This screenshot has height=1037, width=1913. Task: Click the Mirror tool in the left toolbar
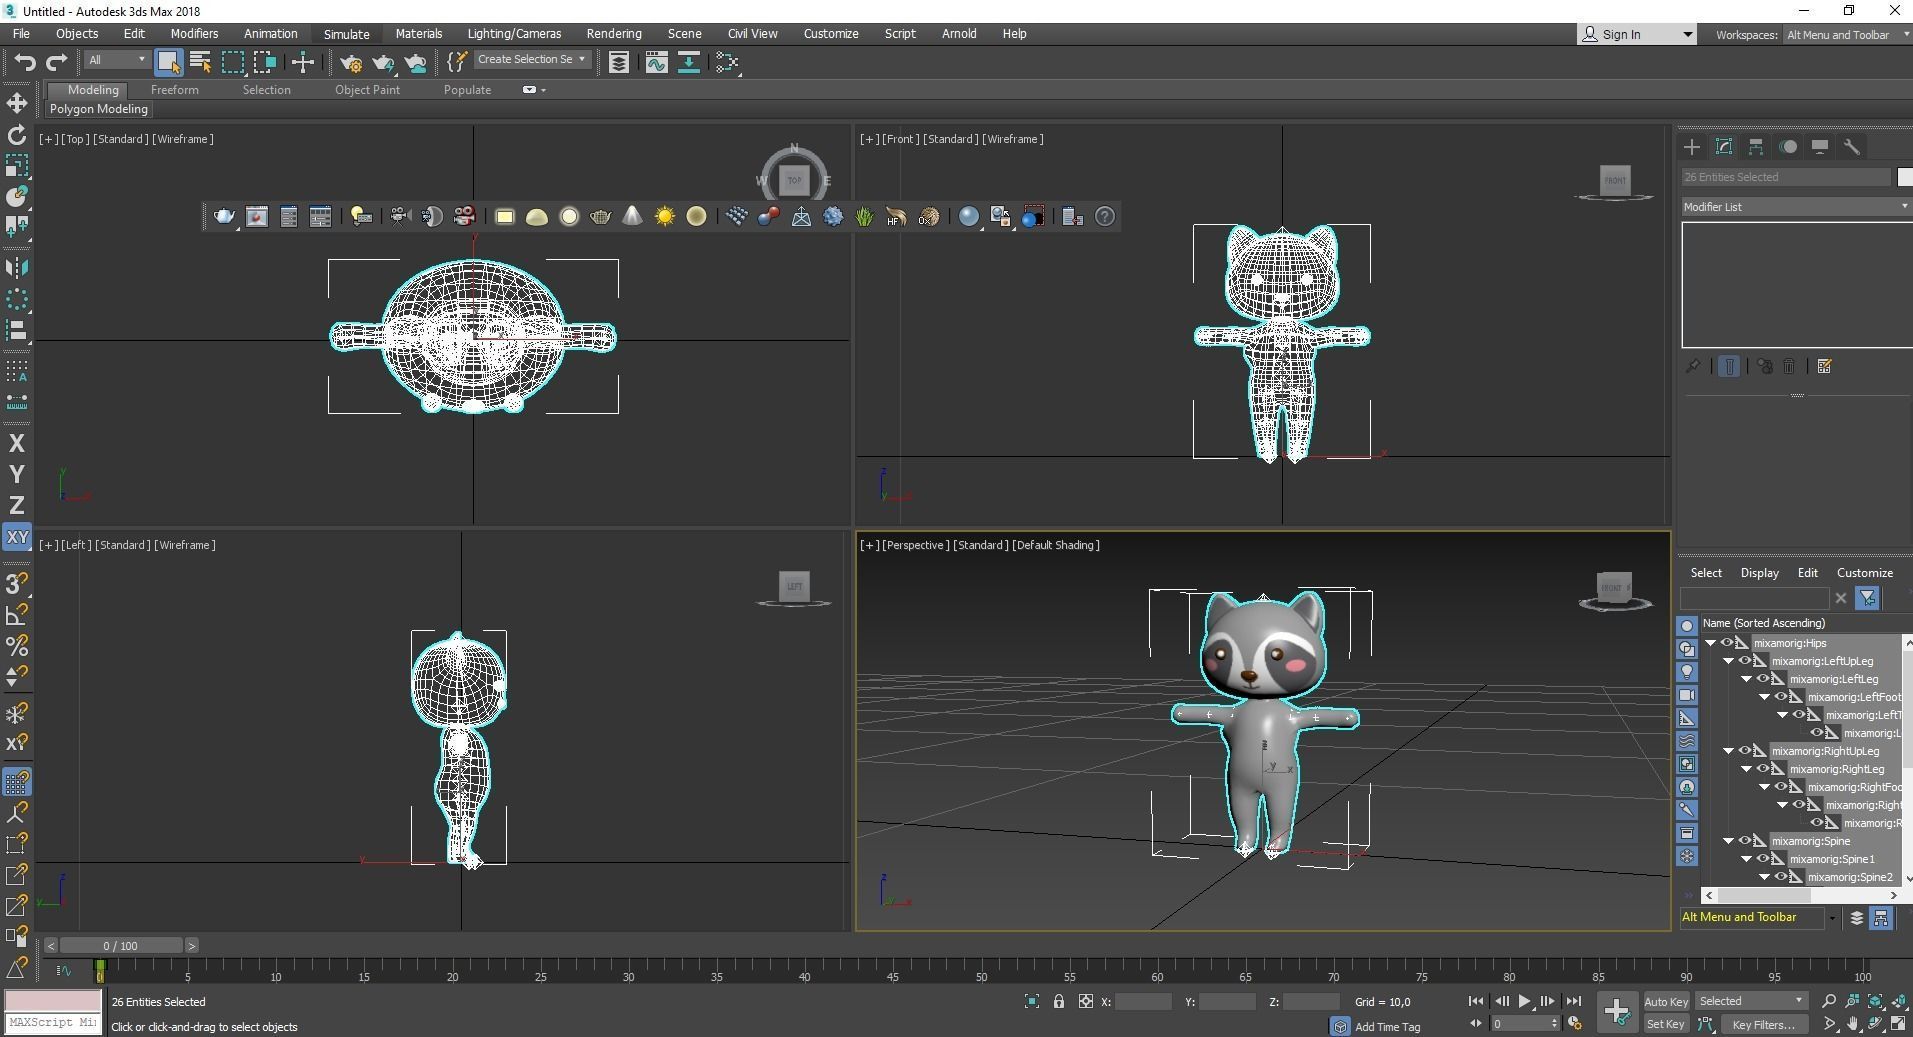pyautogui.click(x=17, y=267)
